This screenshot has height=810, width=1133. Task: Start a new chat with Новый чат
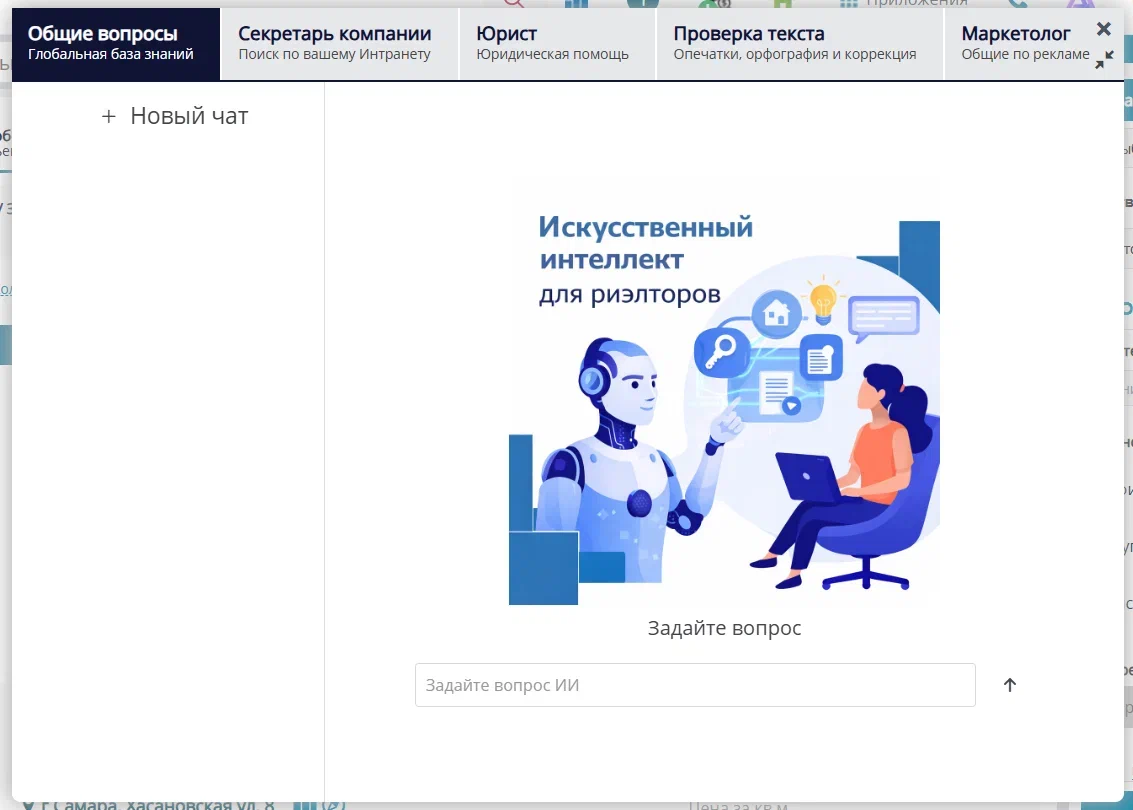tap(188, 117)
